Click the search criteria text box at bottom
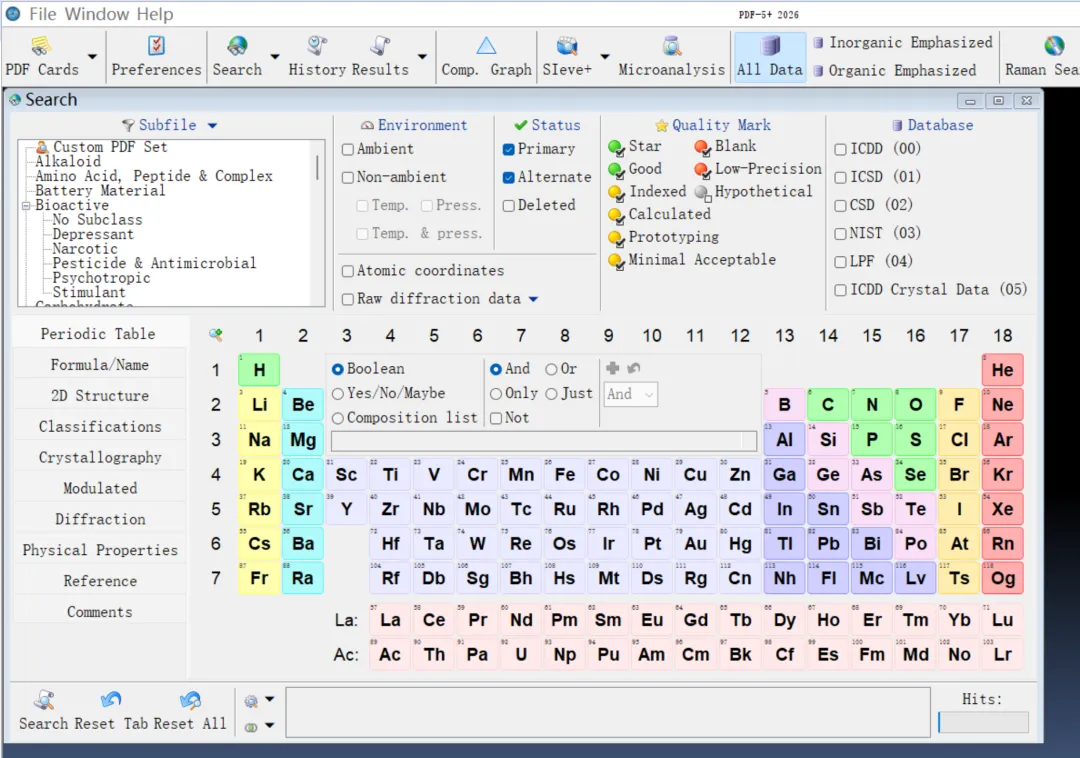Screen dimensions: 1080x758 point(608,712)
